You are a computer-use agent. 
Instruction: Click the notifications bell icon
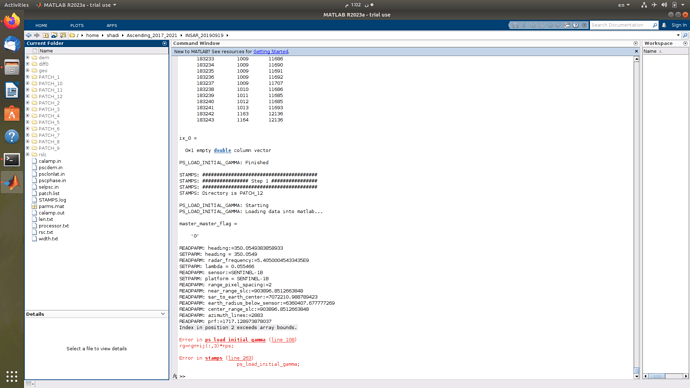(x=664, y=25)
